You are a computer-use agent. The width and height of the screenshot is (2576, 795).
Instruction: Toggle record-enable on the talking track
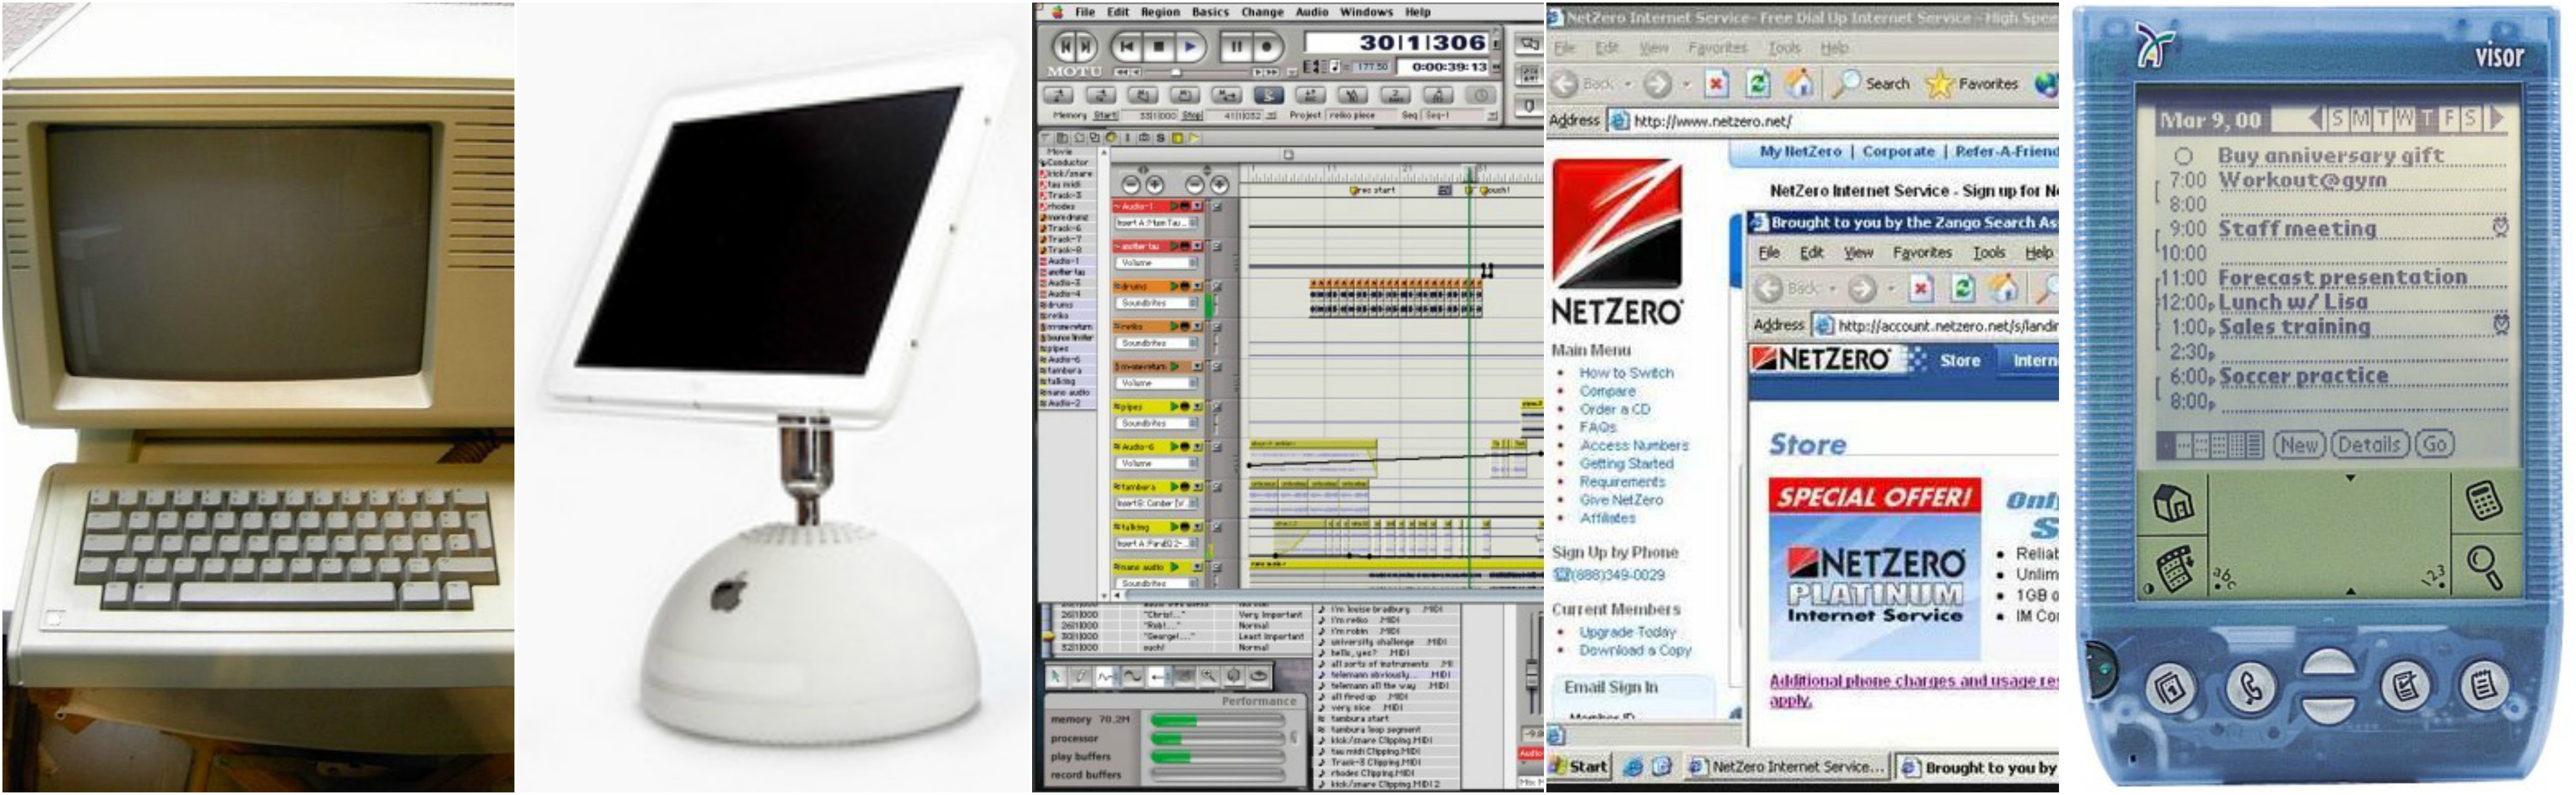point(1185,526)
